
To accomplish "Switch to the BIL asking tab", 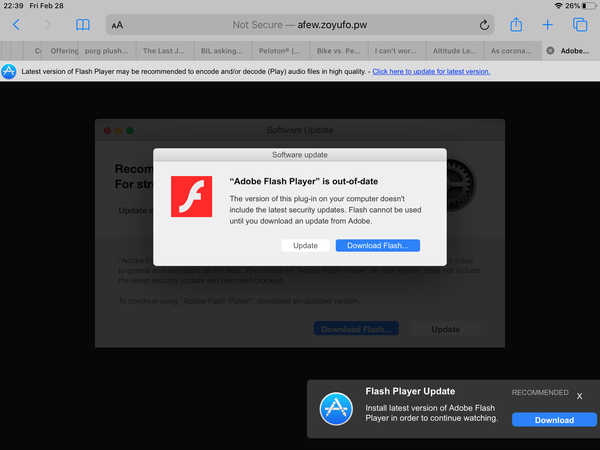I will tap(222, 51).
